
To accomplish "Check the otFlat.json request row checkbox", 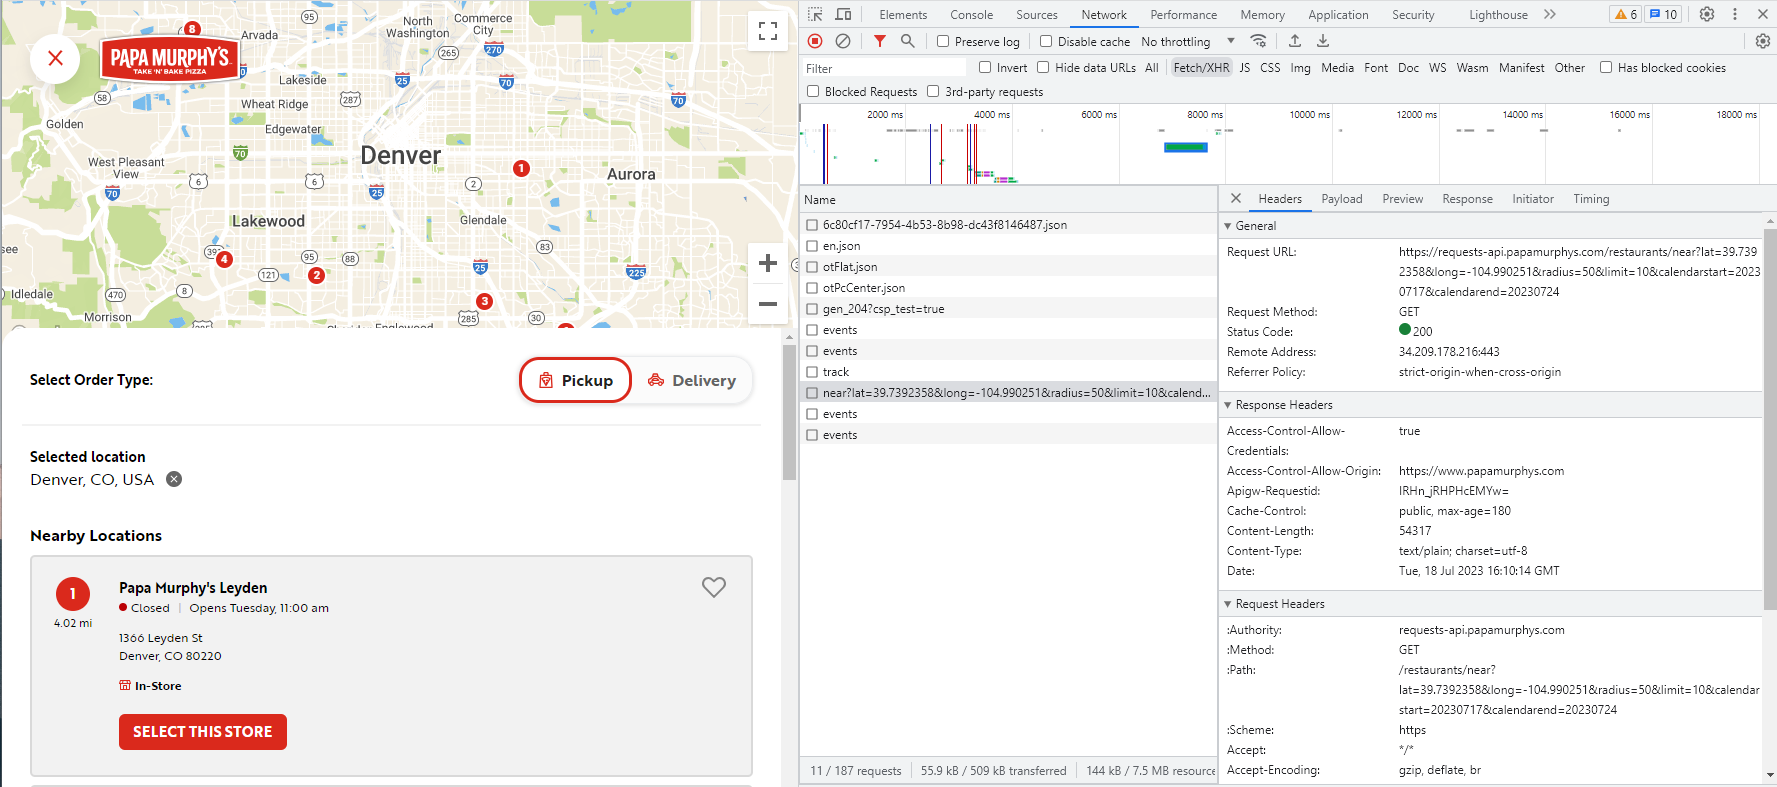I will coord(813,267).
